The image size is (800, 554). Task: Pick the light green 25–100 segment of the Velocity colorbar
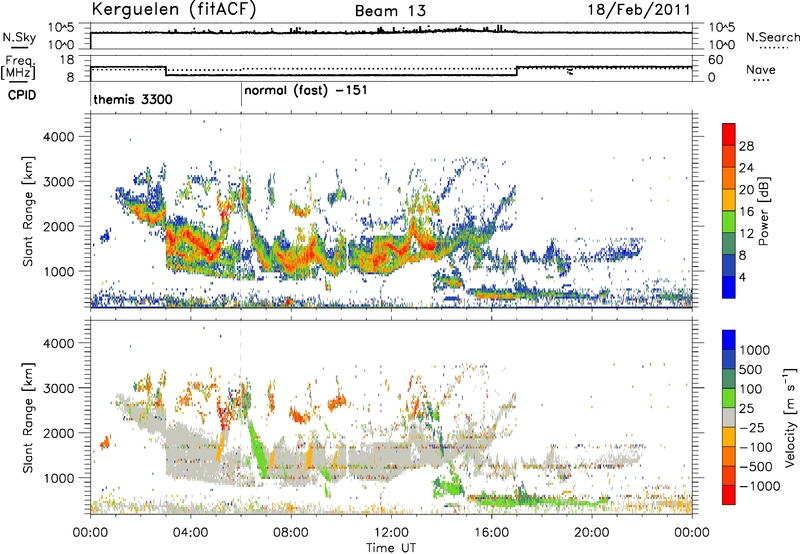click(x=729, y=398)
